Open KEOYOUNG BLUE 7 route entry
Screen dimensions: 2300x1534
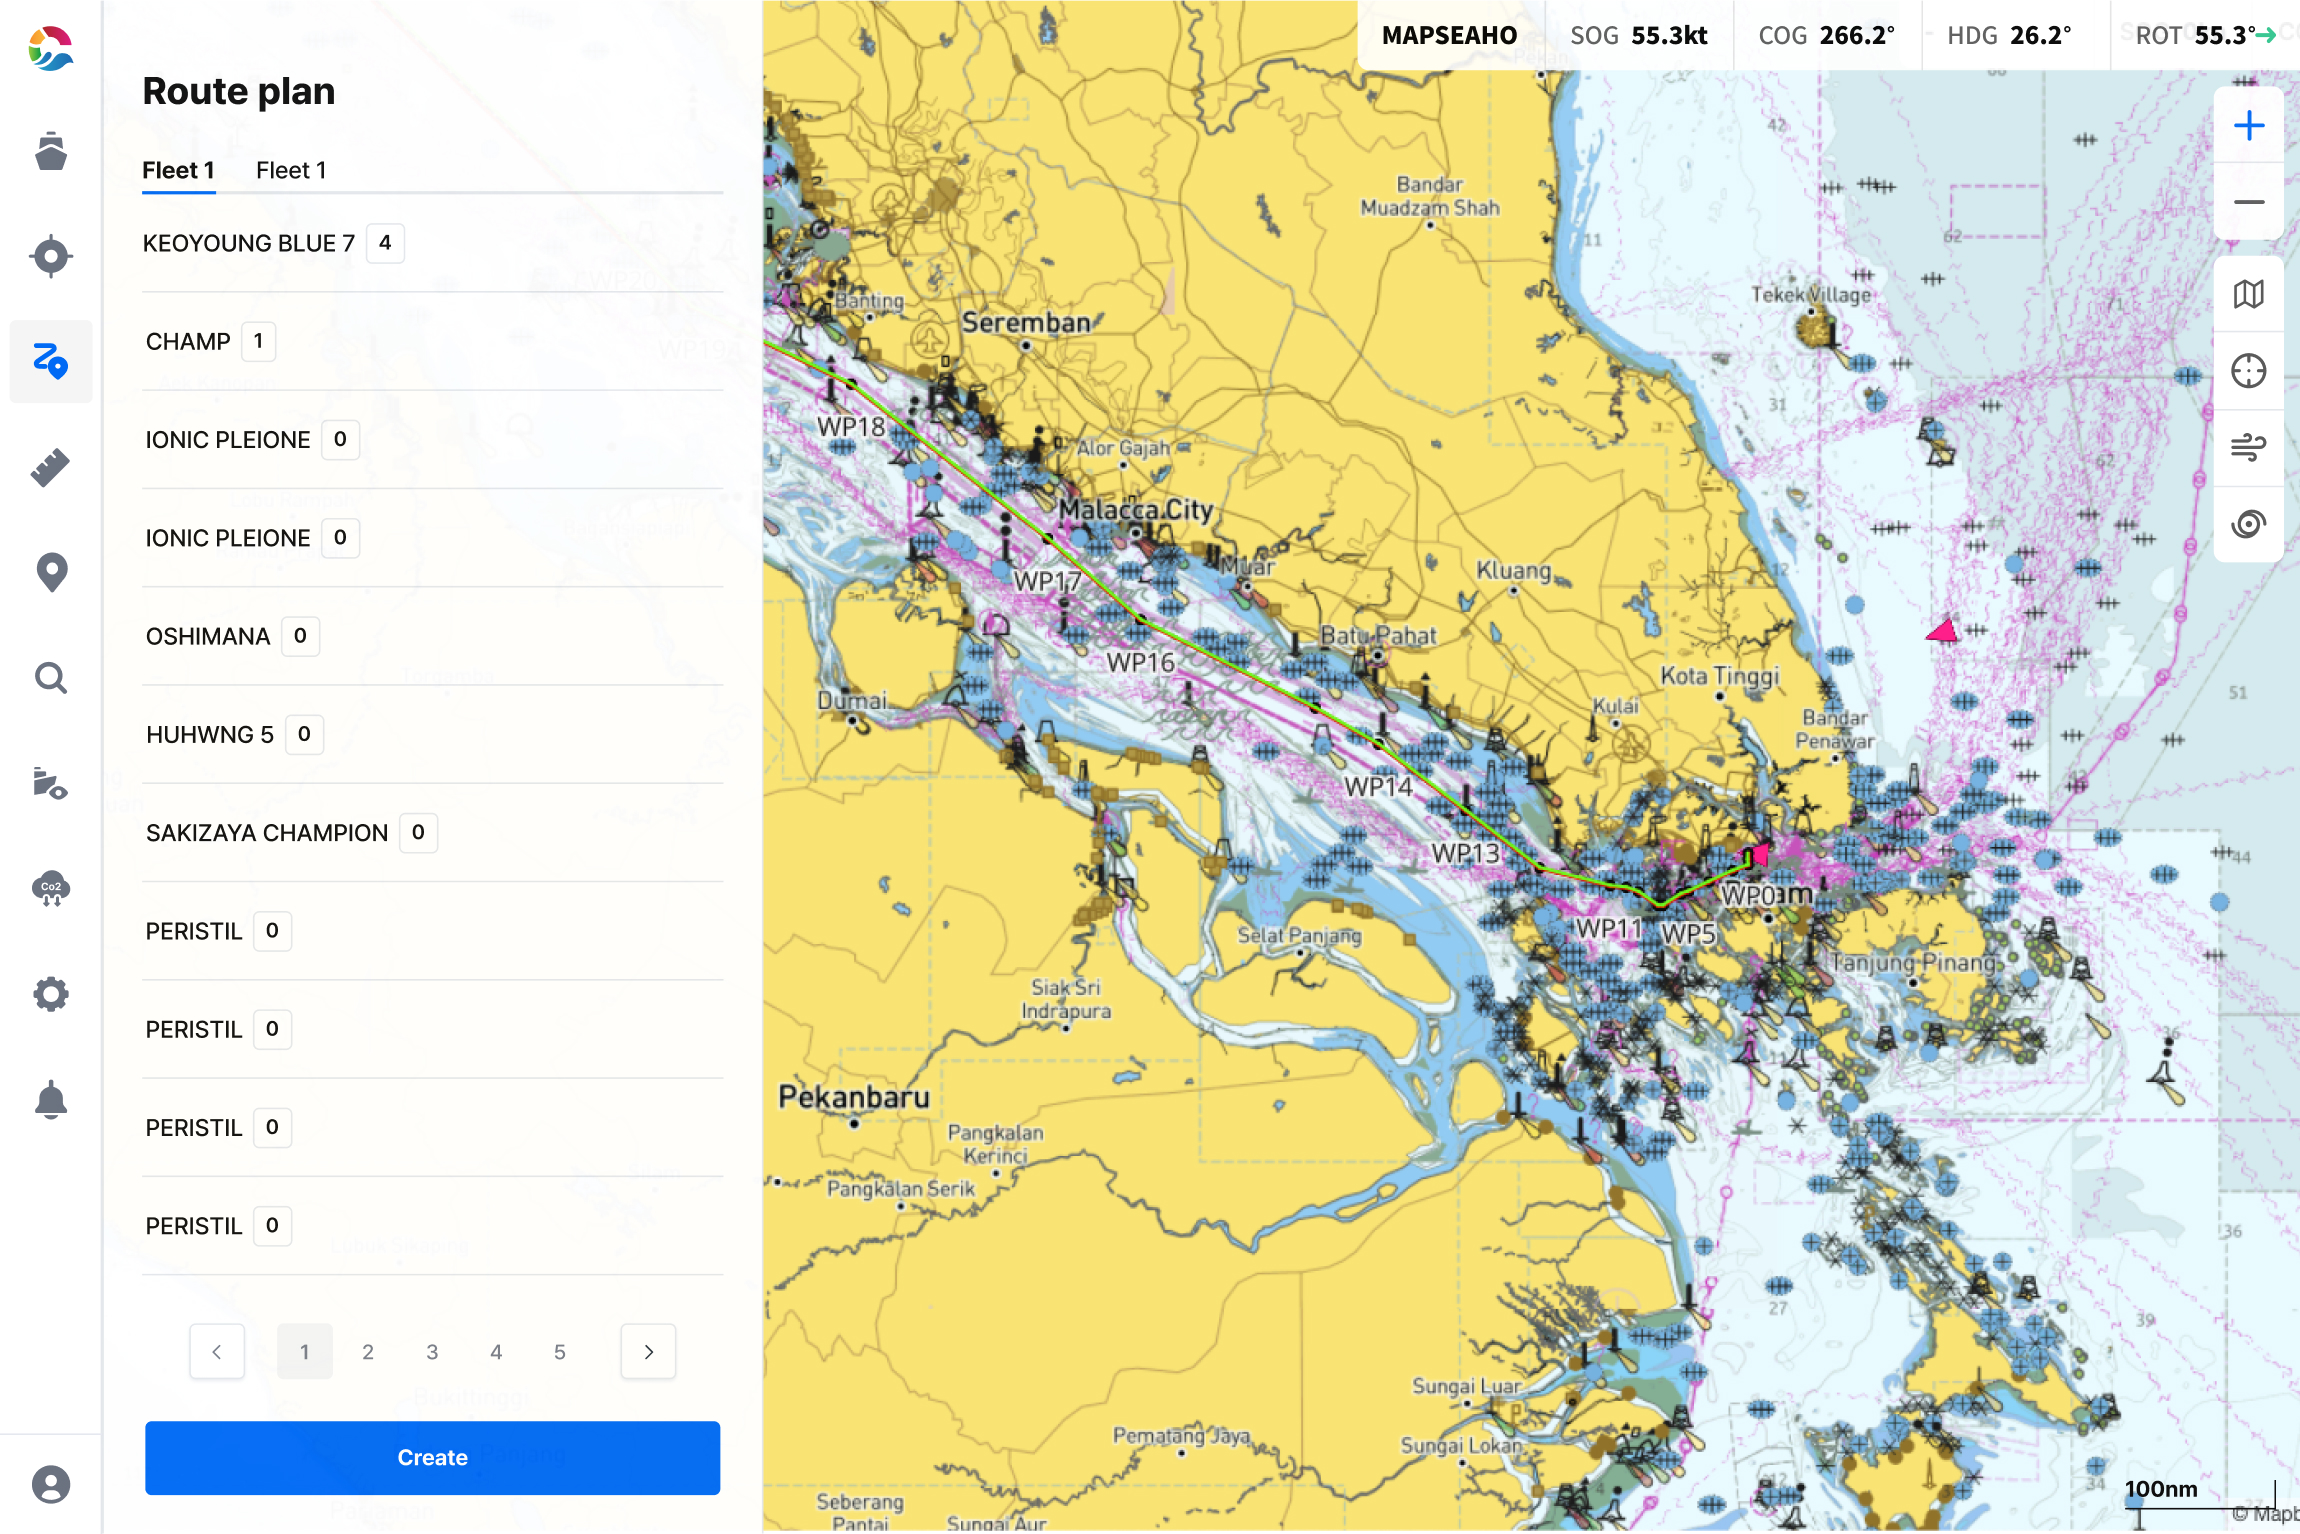pos(249,243)
